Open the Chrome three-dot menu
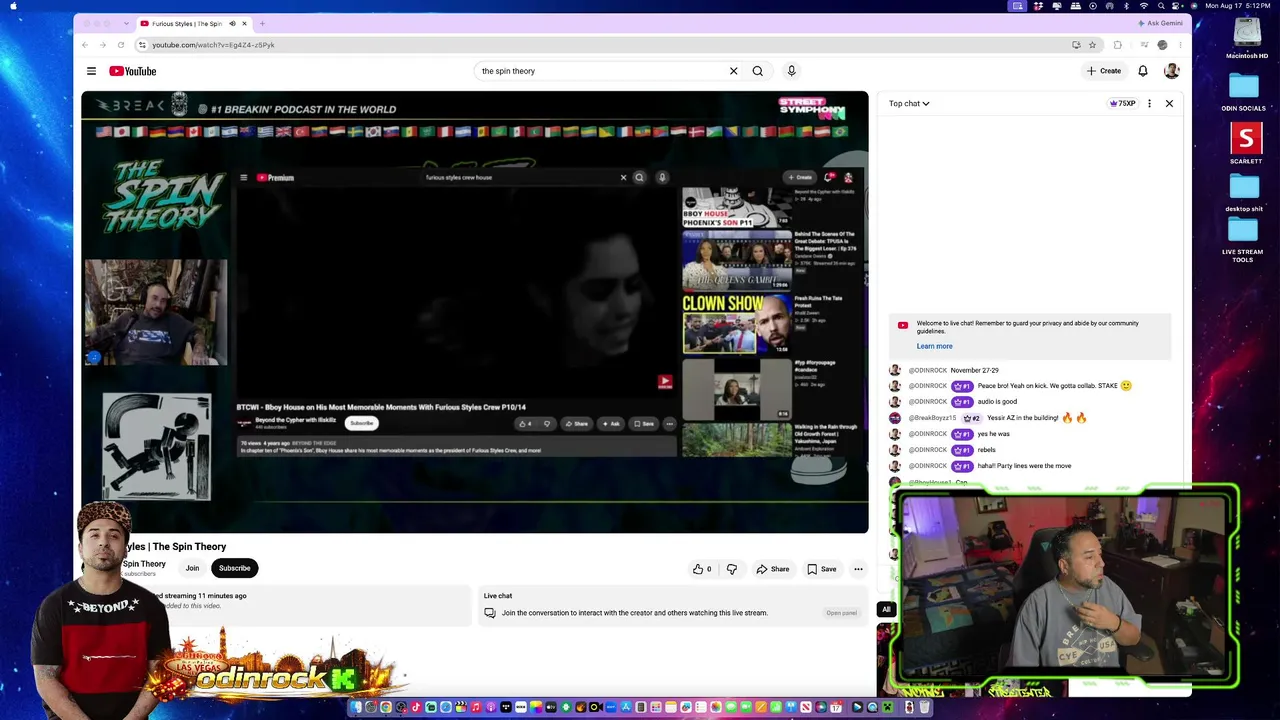Image resolution: width=1280 pixels, height=720 pixels. coord(1180,45)
